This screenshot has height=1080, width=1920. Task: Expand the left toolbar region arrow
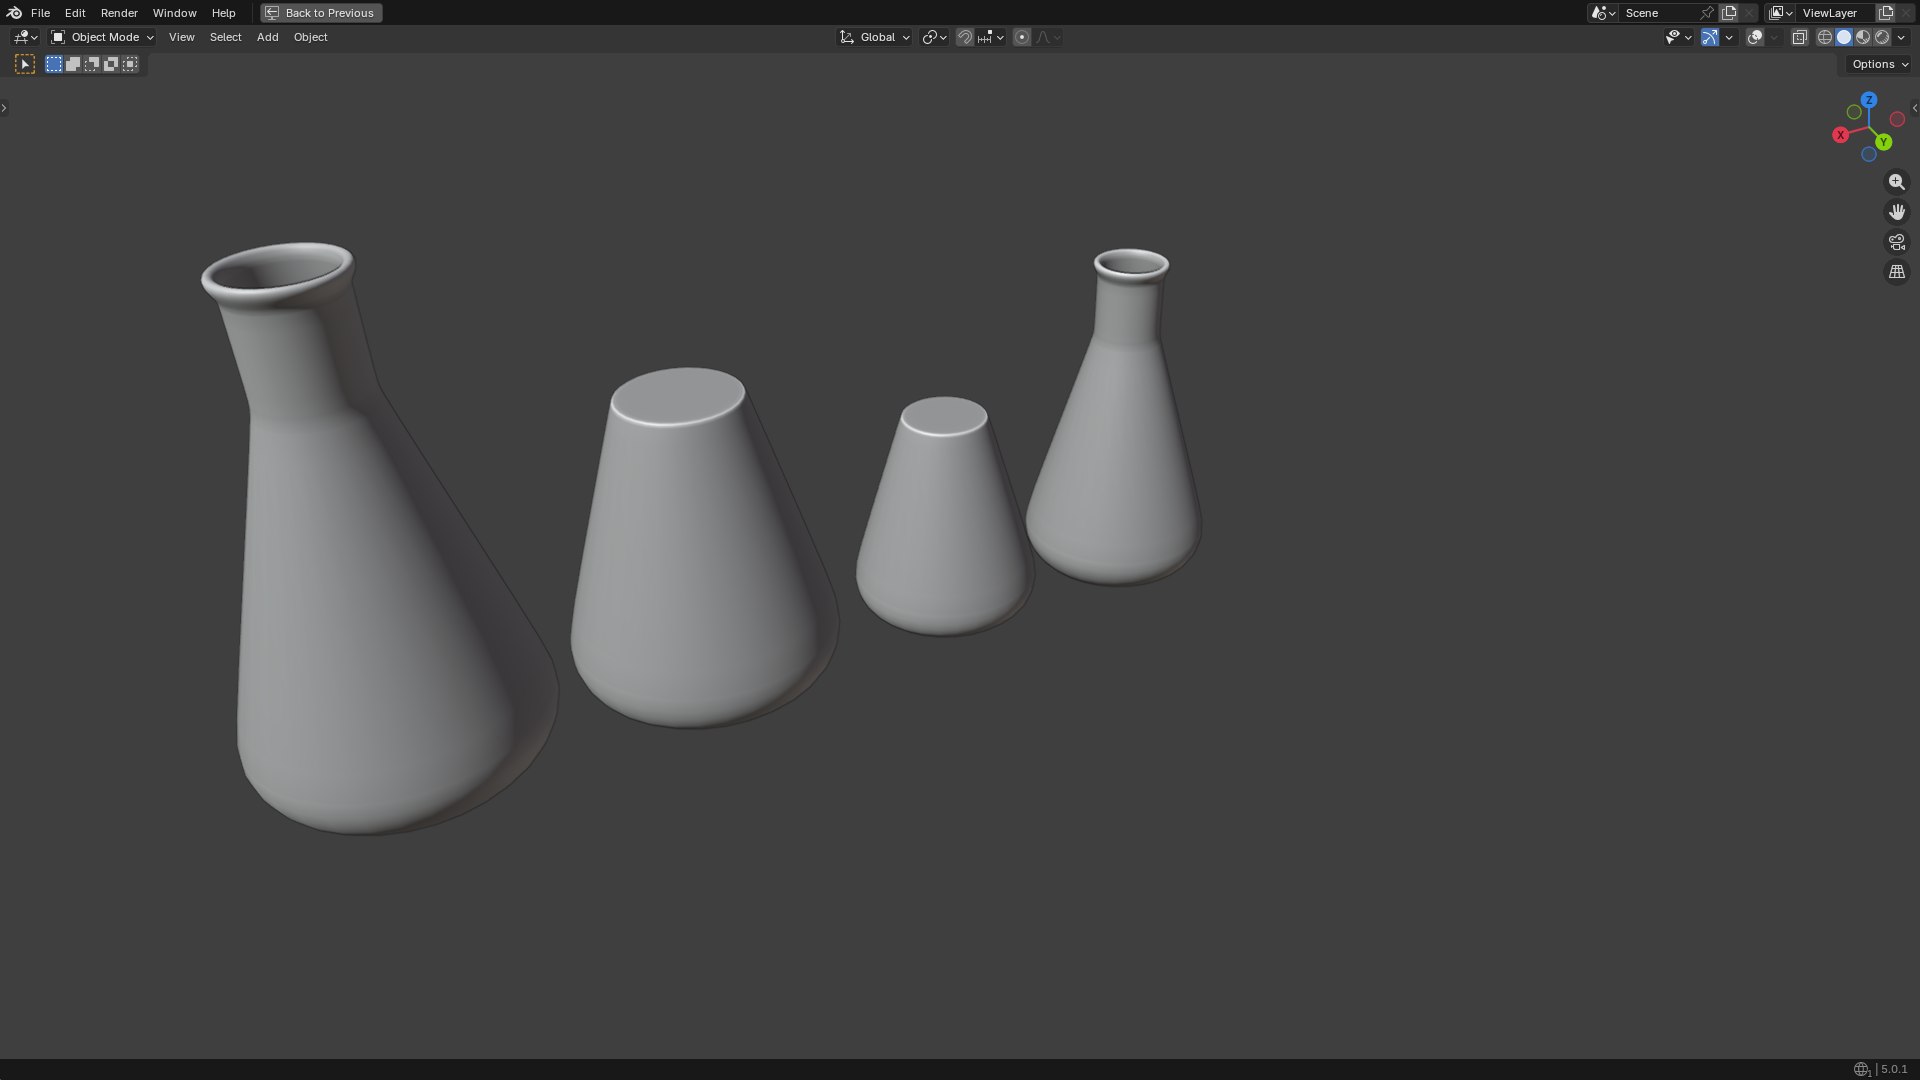pos(4,108)
